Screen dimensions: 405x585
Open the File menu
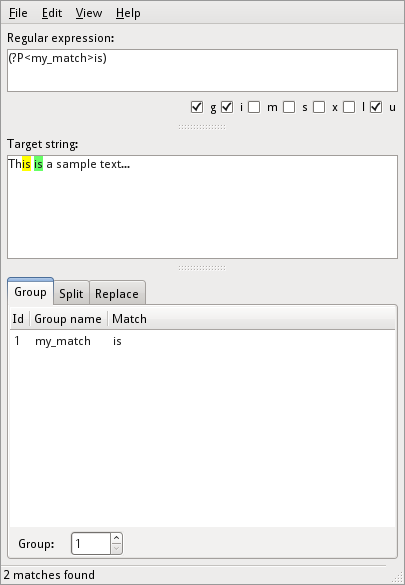point(18,13)
